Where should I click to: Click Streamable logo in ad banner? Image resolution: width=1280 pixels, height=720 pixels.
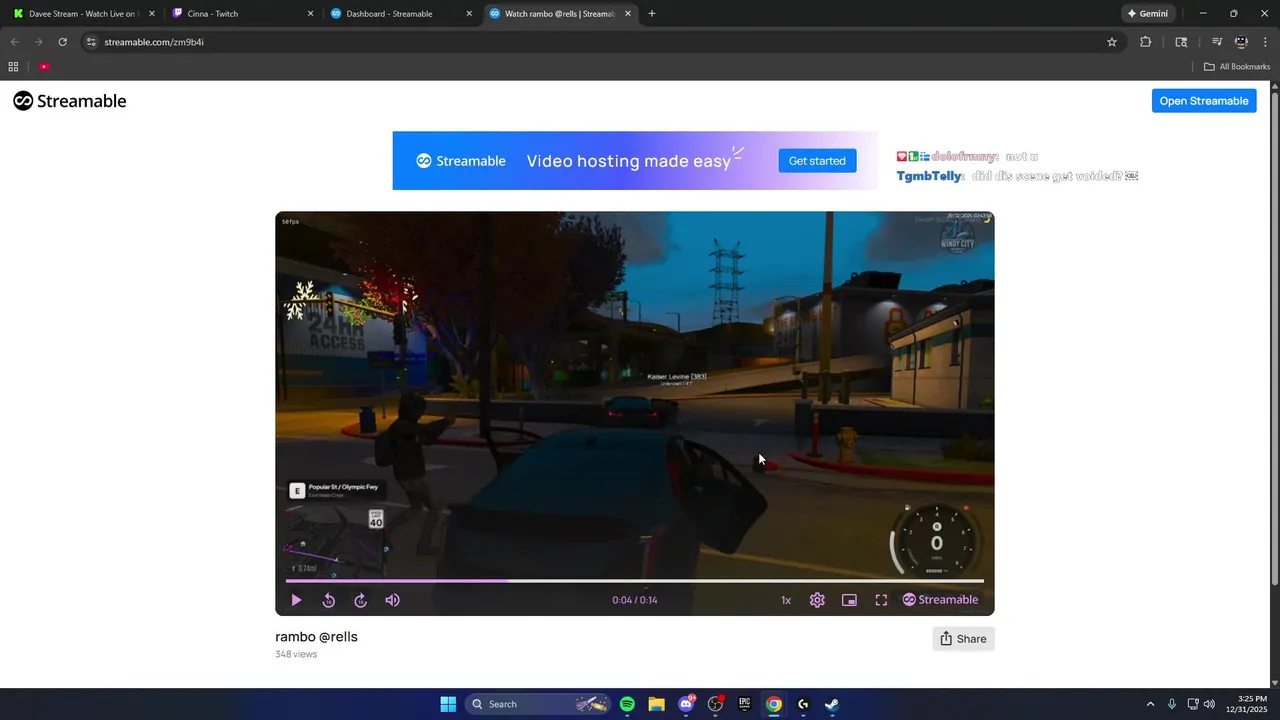(x=461, y=161)
